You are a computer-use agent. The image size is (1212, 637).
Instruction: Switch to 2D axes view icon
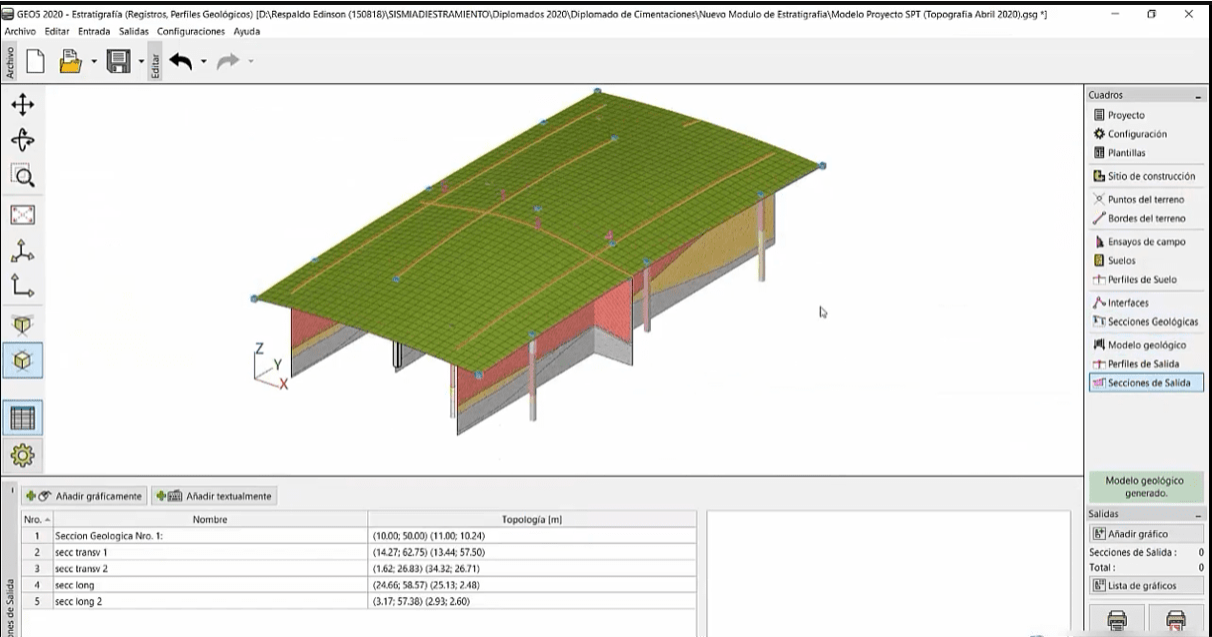click(22, 287)
